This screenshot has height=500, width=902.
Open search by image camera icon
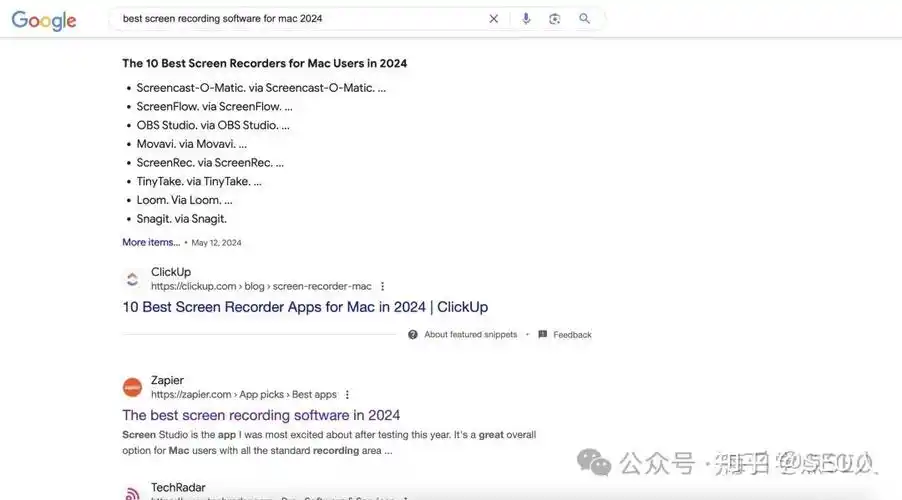click(x=555, y=19)
